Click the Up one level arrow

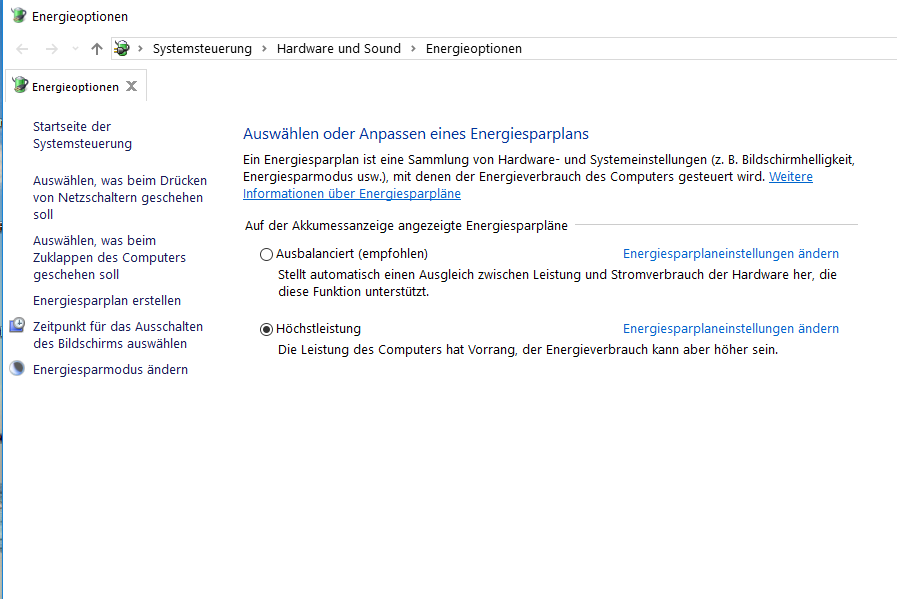click(x=97, y=49)
